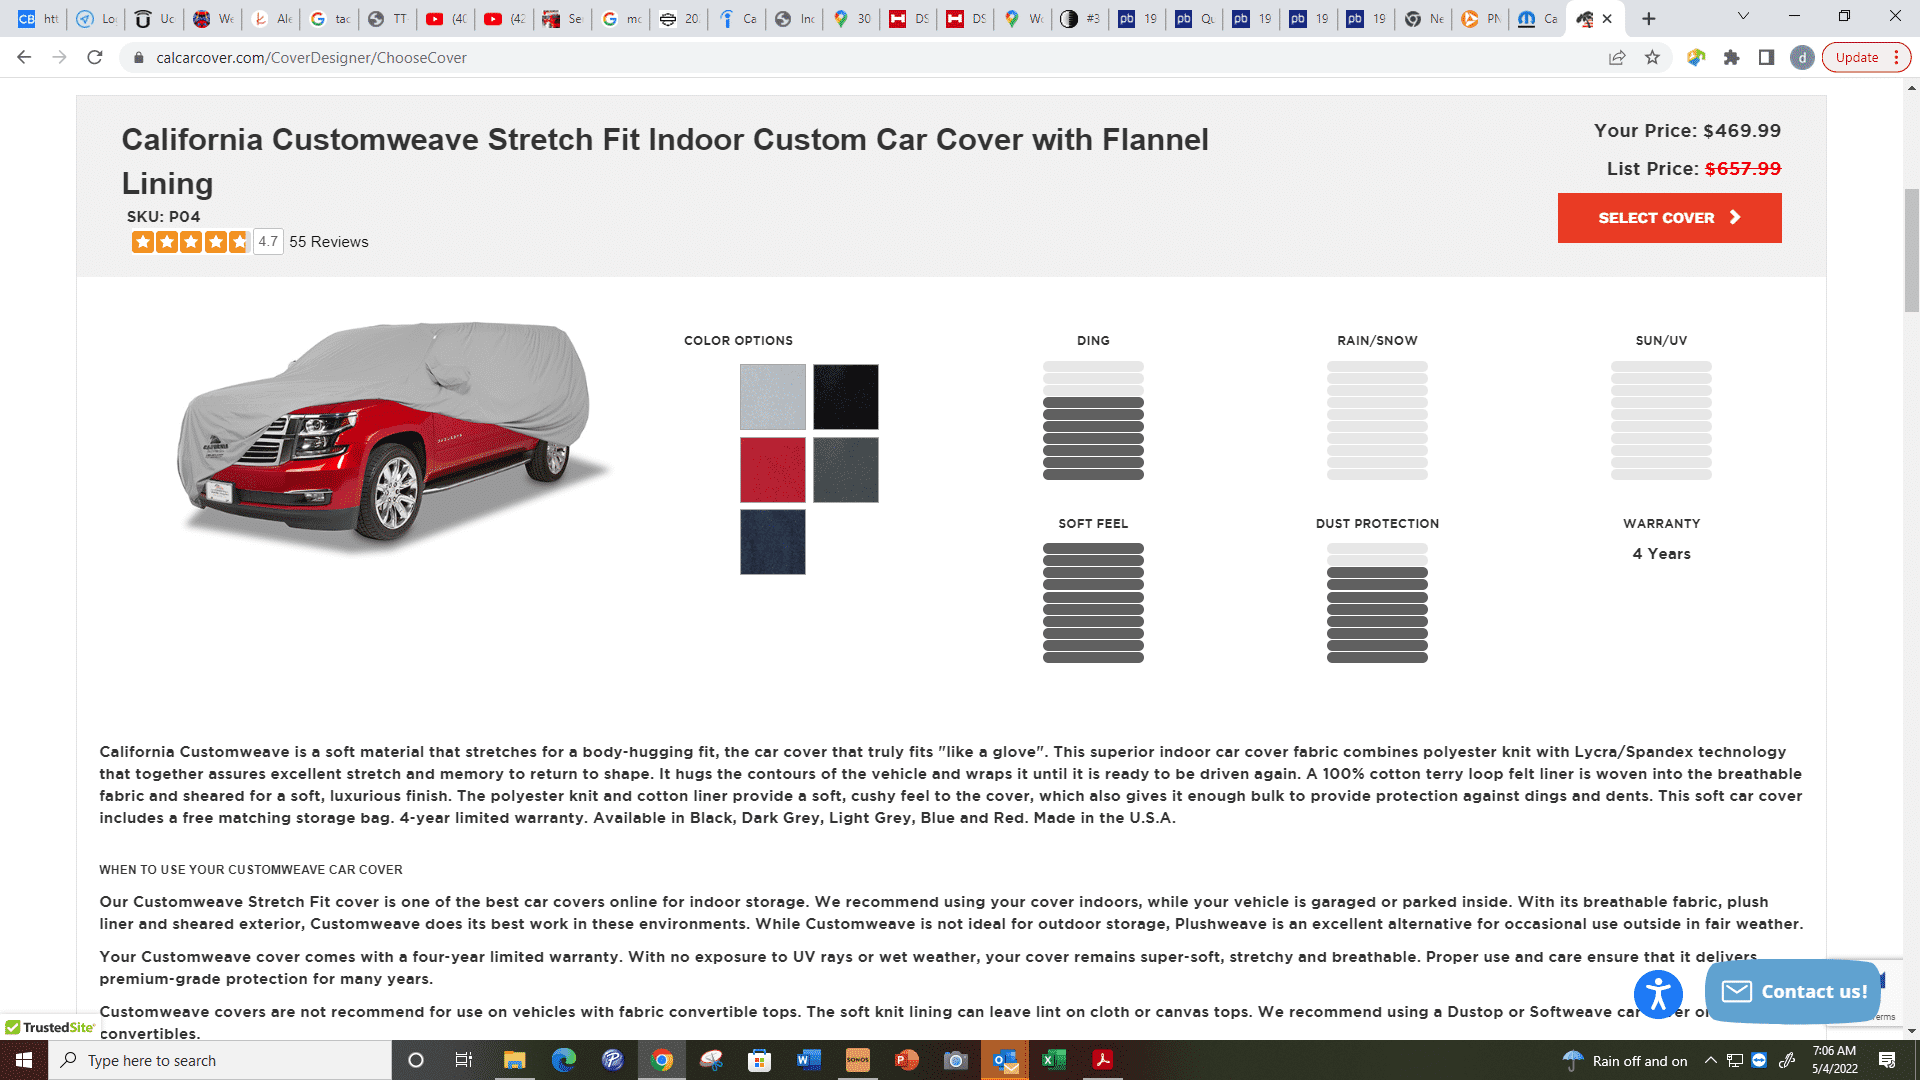
Task: Open the side panel icon in toolbar
Action: coord(1767,58)
